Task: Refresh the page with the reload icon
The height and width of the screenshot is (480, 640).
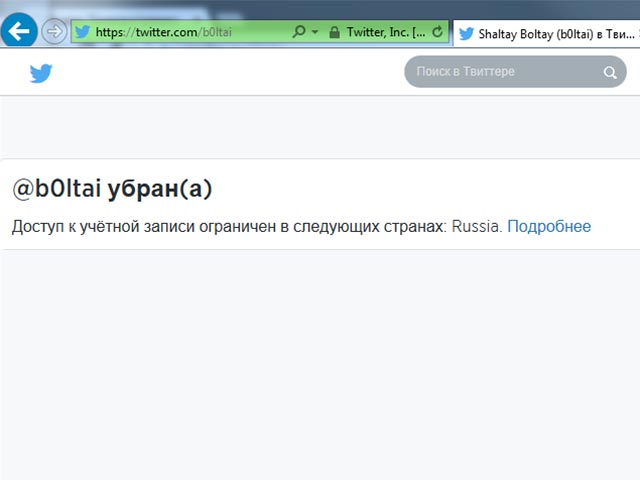Action: pos(437,32)
